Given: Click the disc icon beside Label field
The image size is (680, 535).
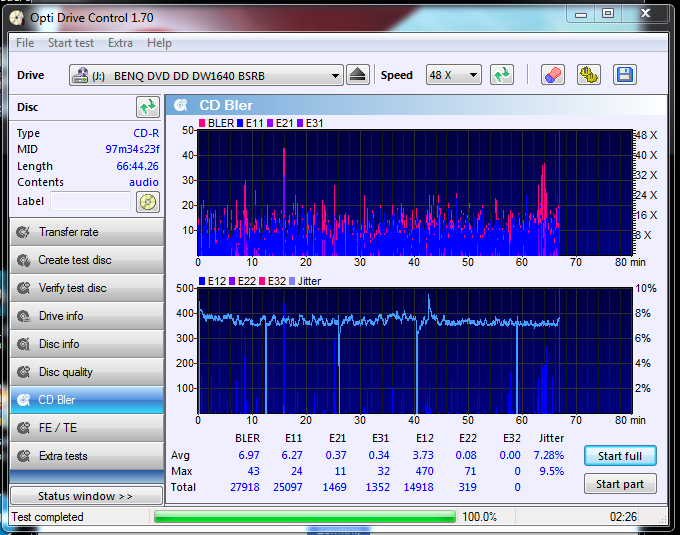Looking at the screenshot, I should tap(148, 202).
